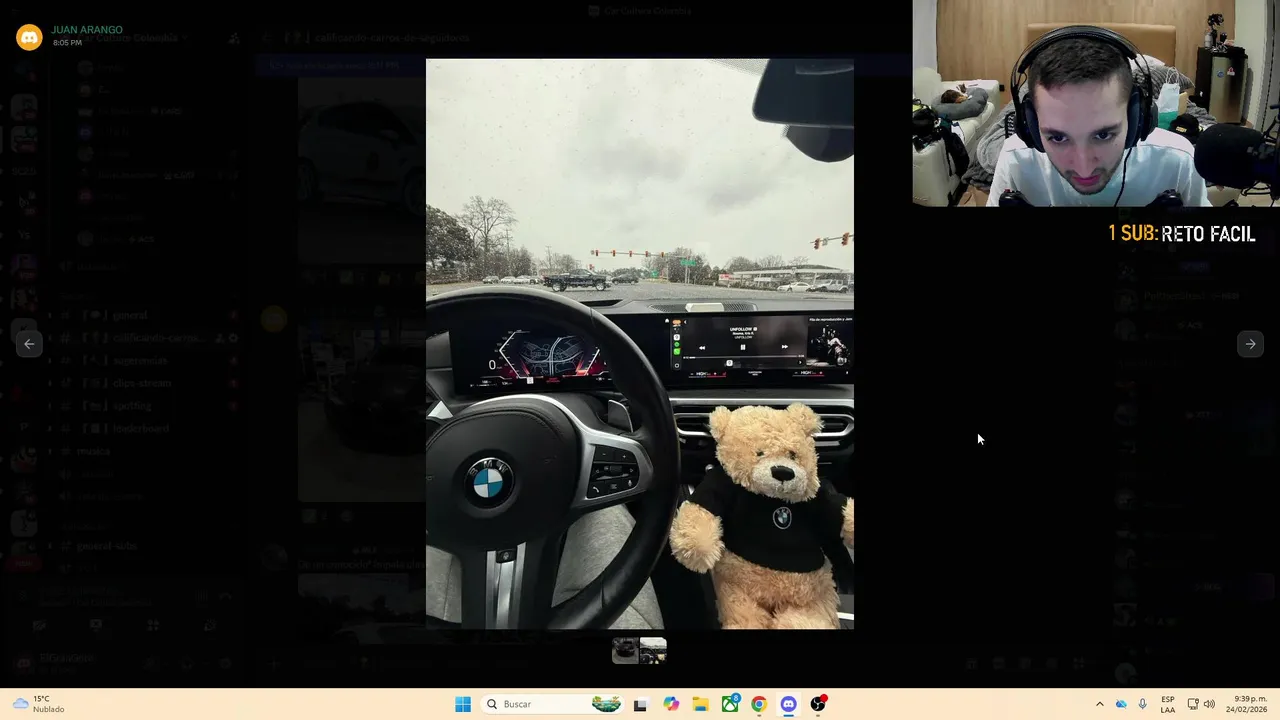Select the first thumbnail in the image carousel
Image resolution: width=1280 pixels, height=720 pixels.
(626, 651)
